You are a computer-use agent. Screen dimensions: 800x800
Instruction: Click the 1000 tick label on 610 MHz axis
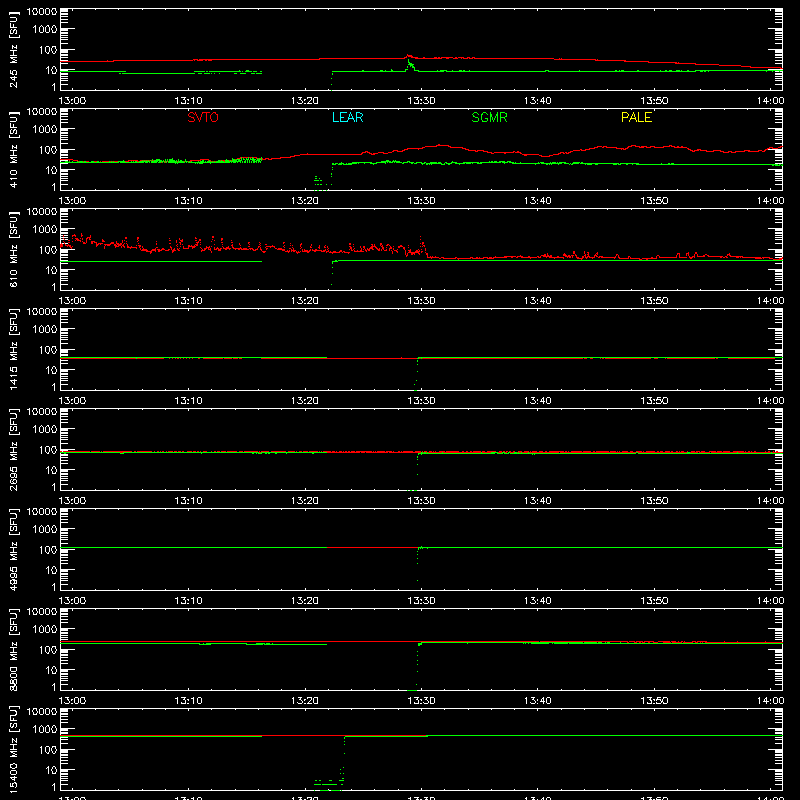[45, 230]
